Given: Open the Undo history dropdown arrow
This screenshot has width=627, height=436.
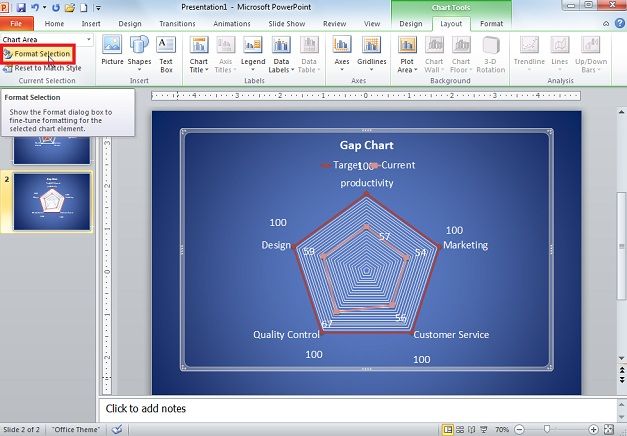Looking at the screenshot, I should tap(44, 7).
